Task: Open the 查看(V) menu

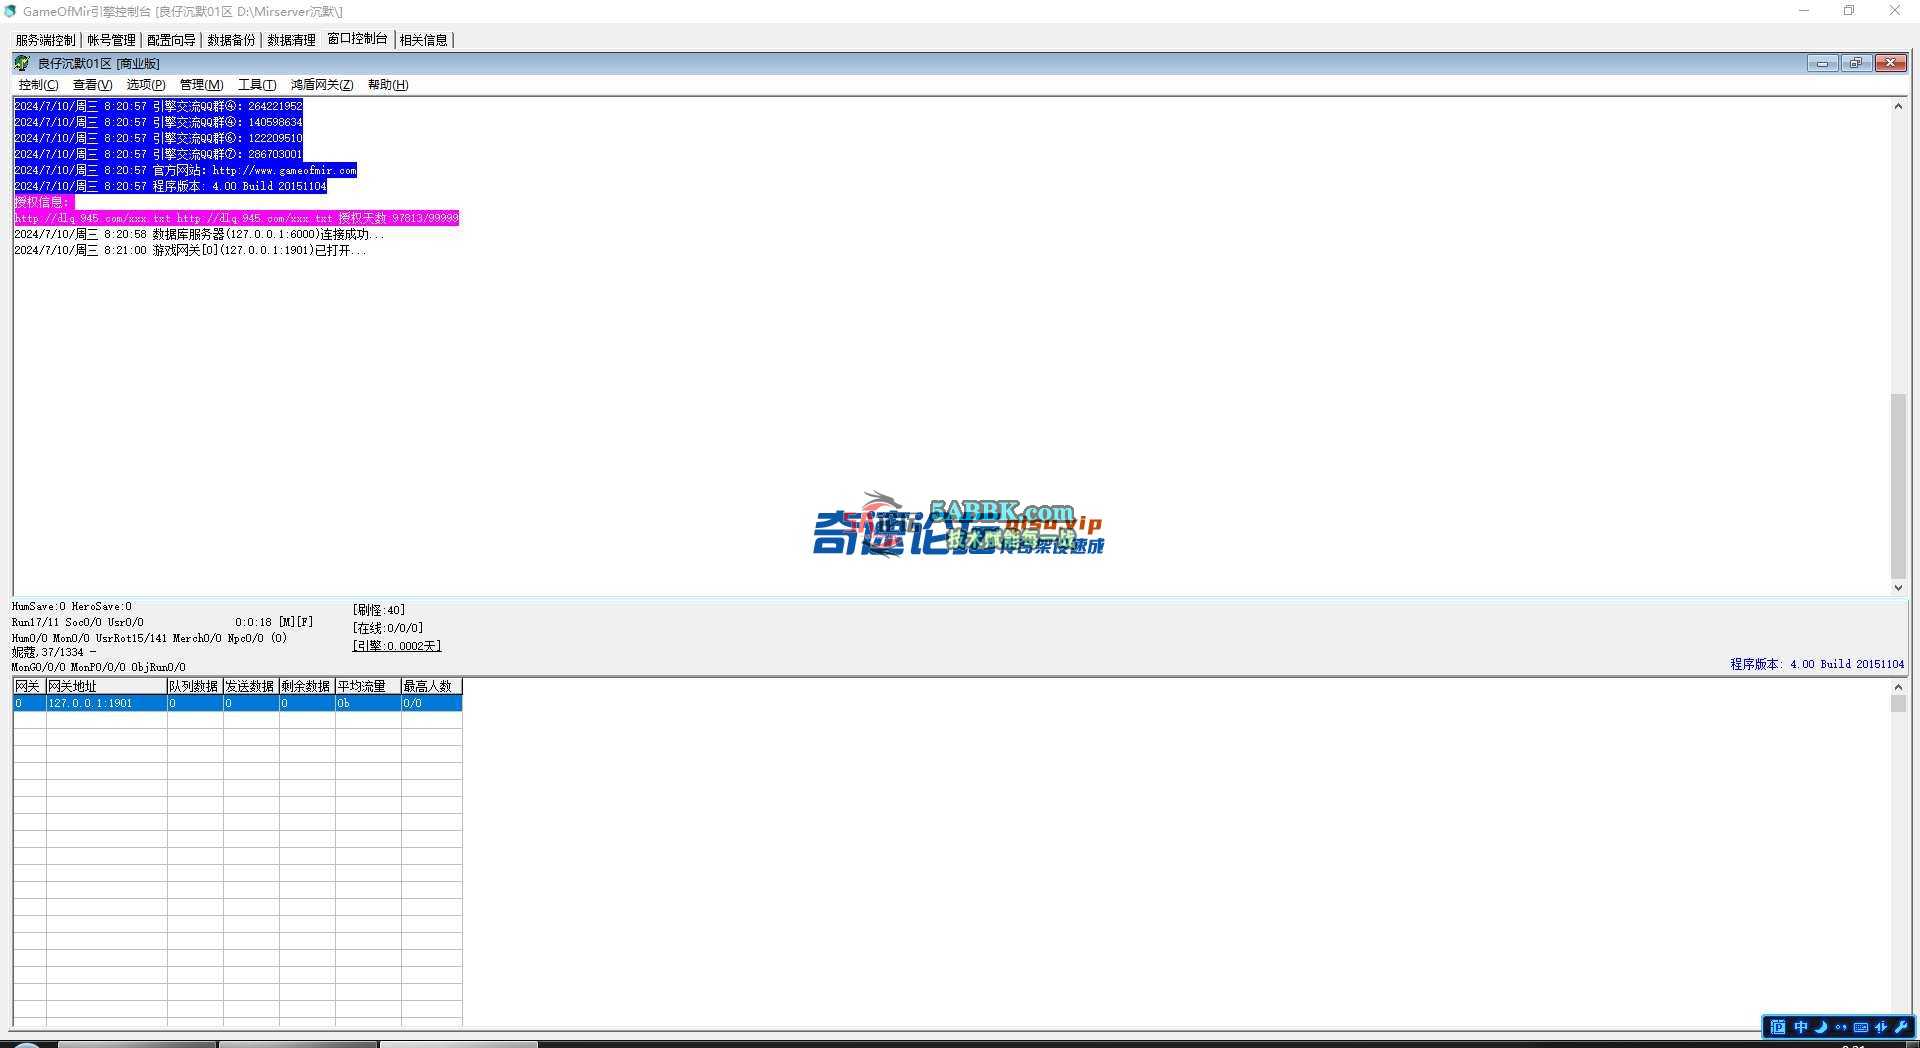Action: click(x=92, y=85)
